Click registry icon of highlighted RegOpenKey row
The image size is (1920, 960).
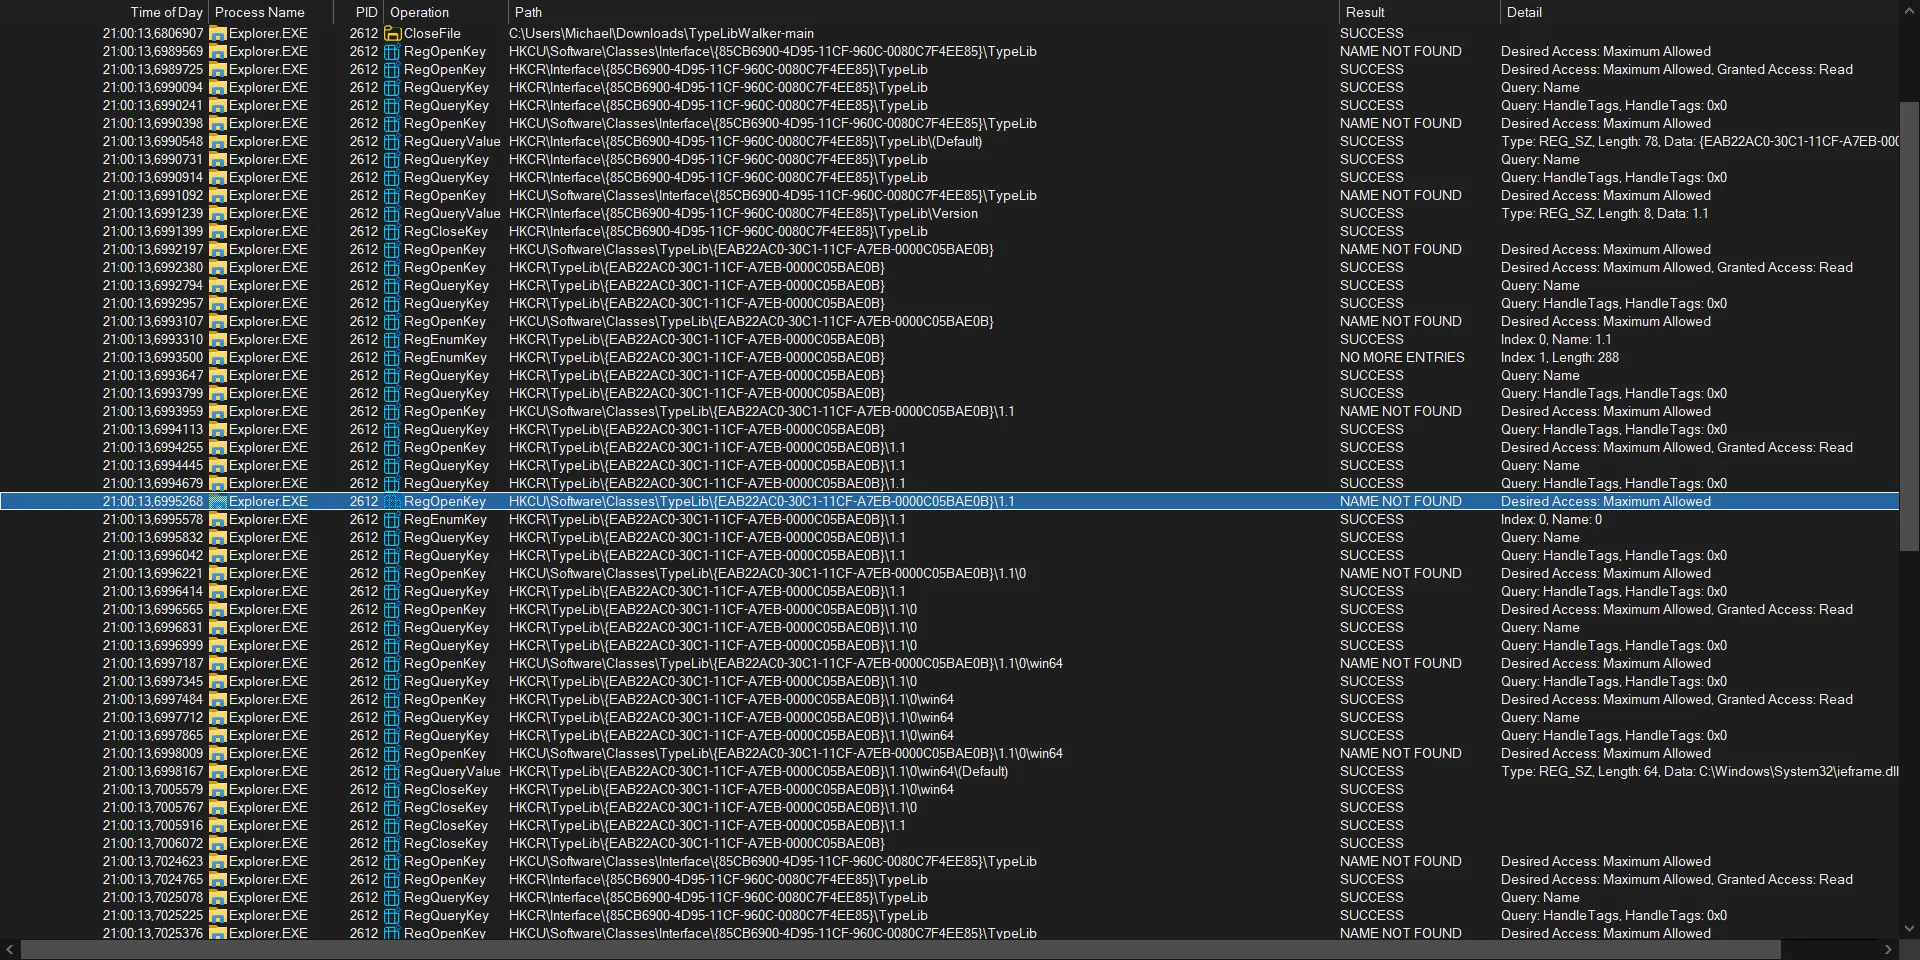tap(392, 501)
